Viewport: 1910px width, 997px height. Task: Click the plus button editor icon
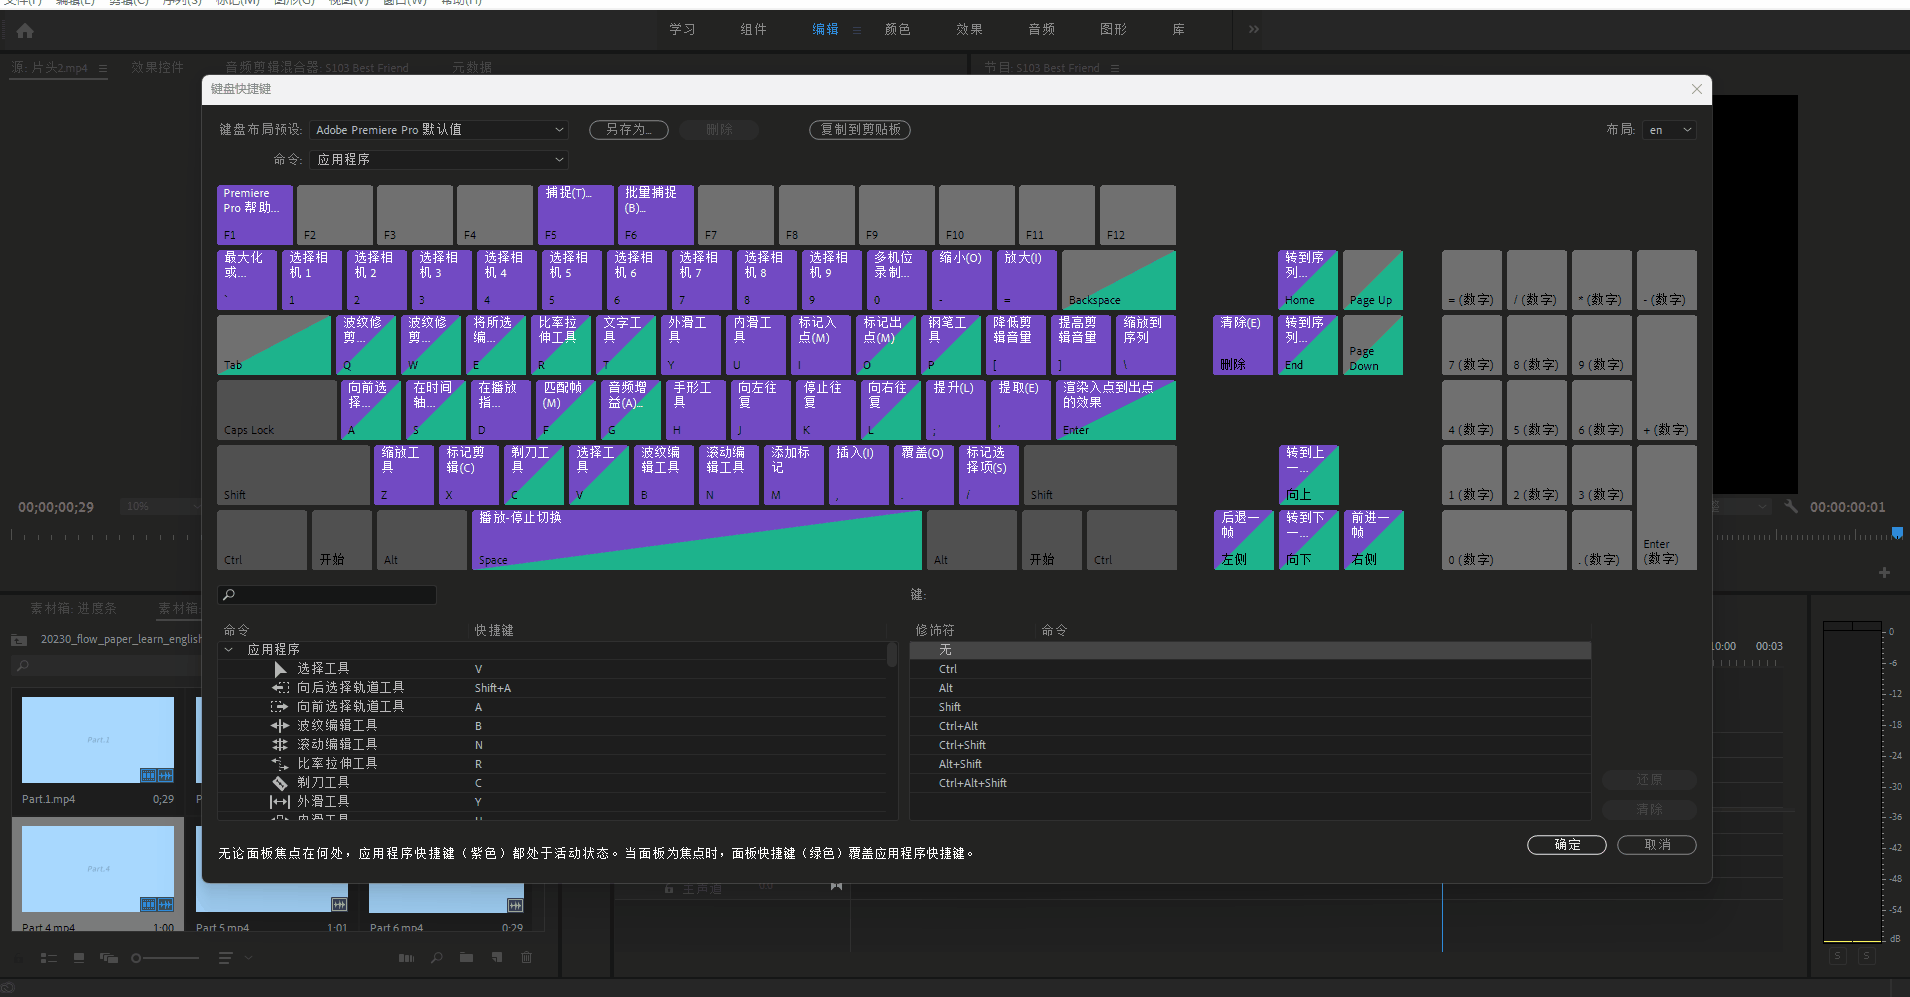click(x=1884, y=573)
